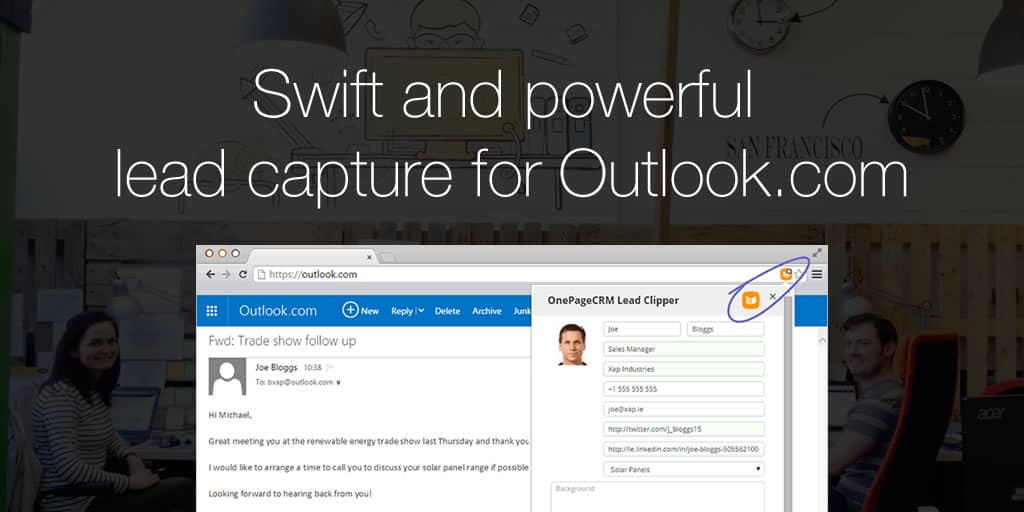Image resolution: width=1024 pixels, height=512 pixels.
Task: Click the phone field +1 555 555 555
Action: (684, 389)
